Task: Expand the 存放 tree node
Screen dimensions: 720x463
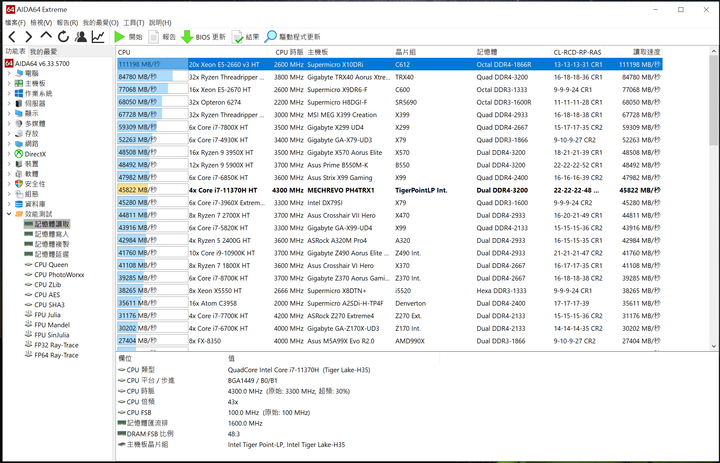Action: (9, 134)
